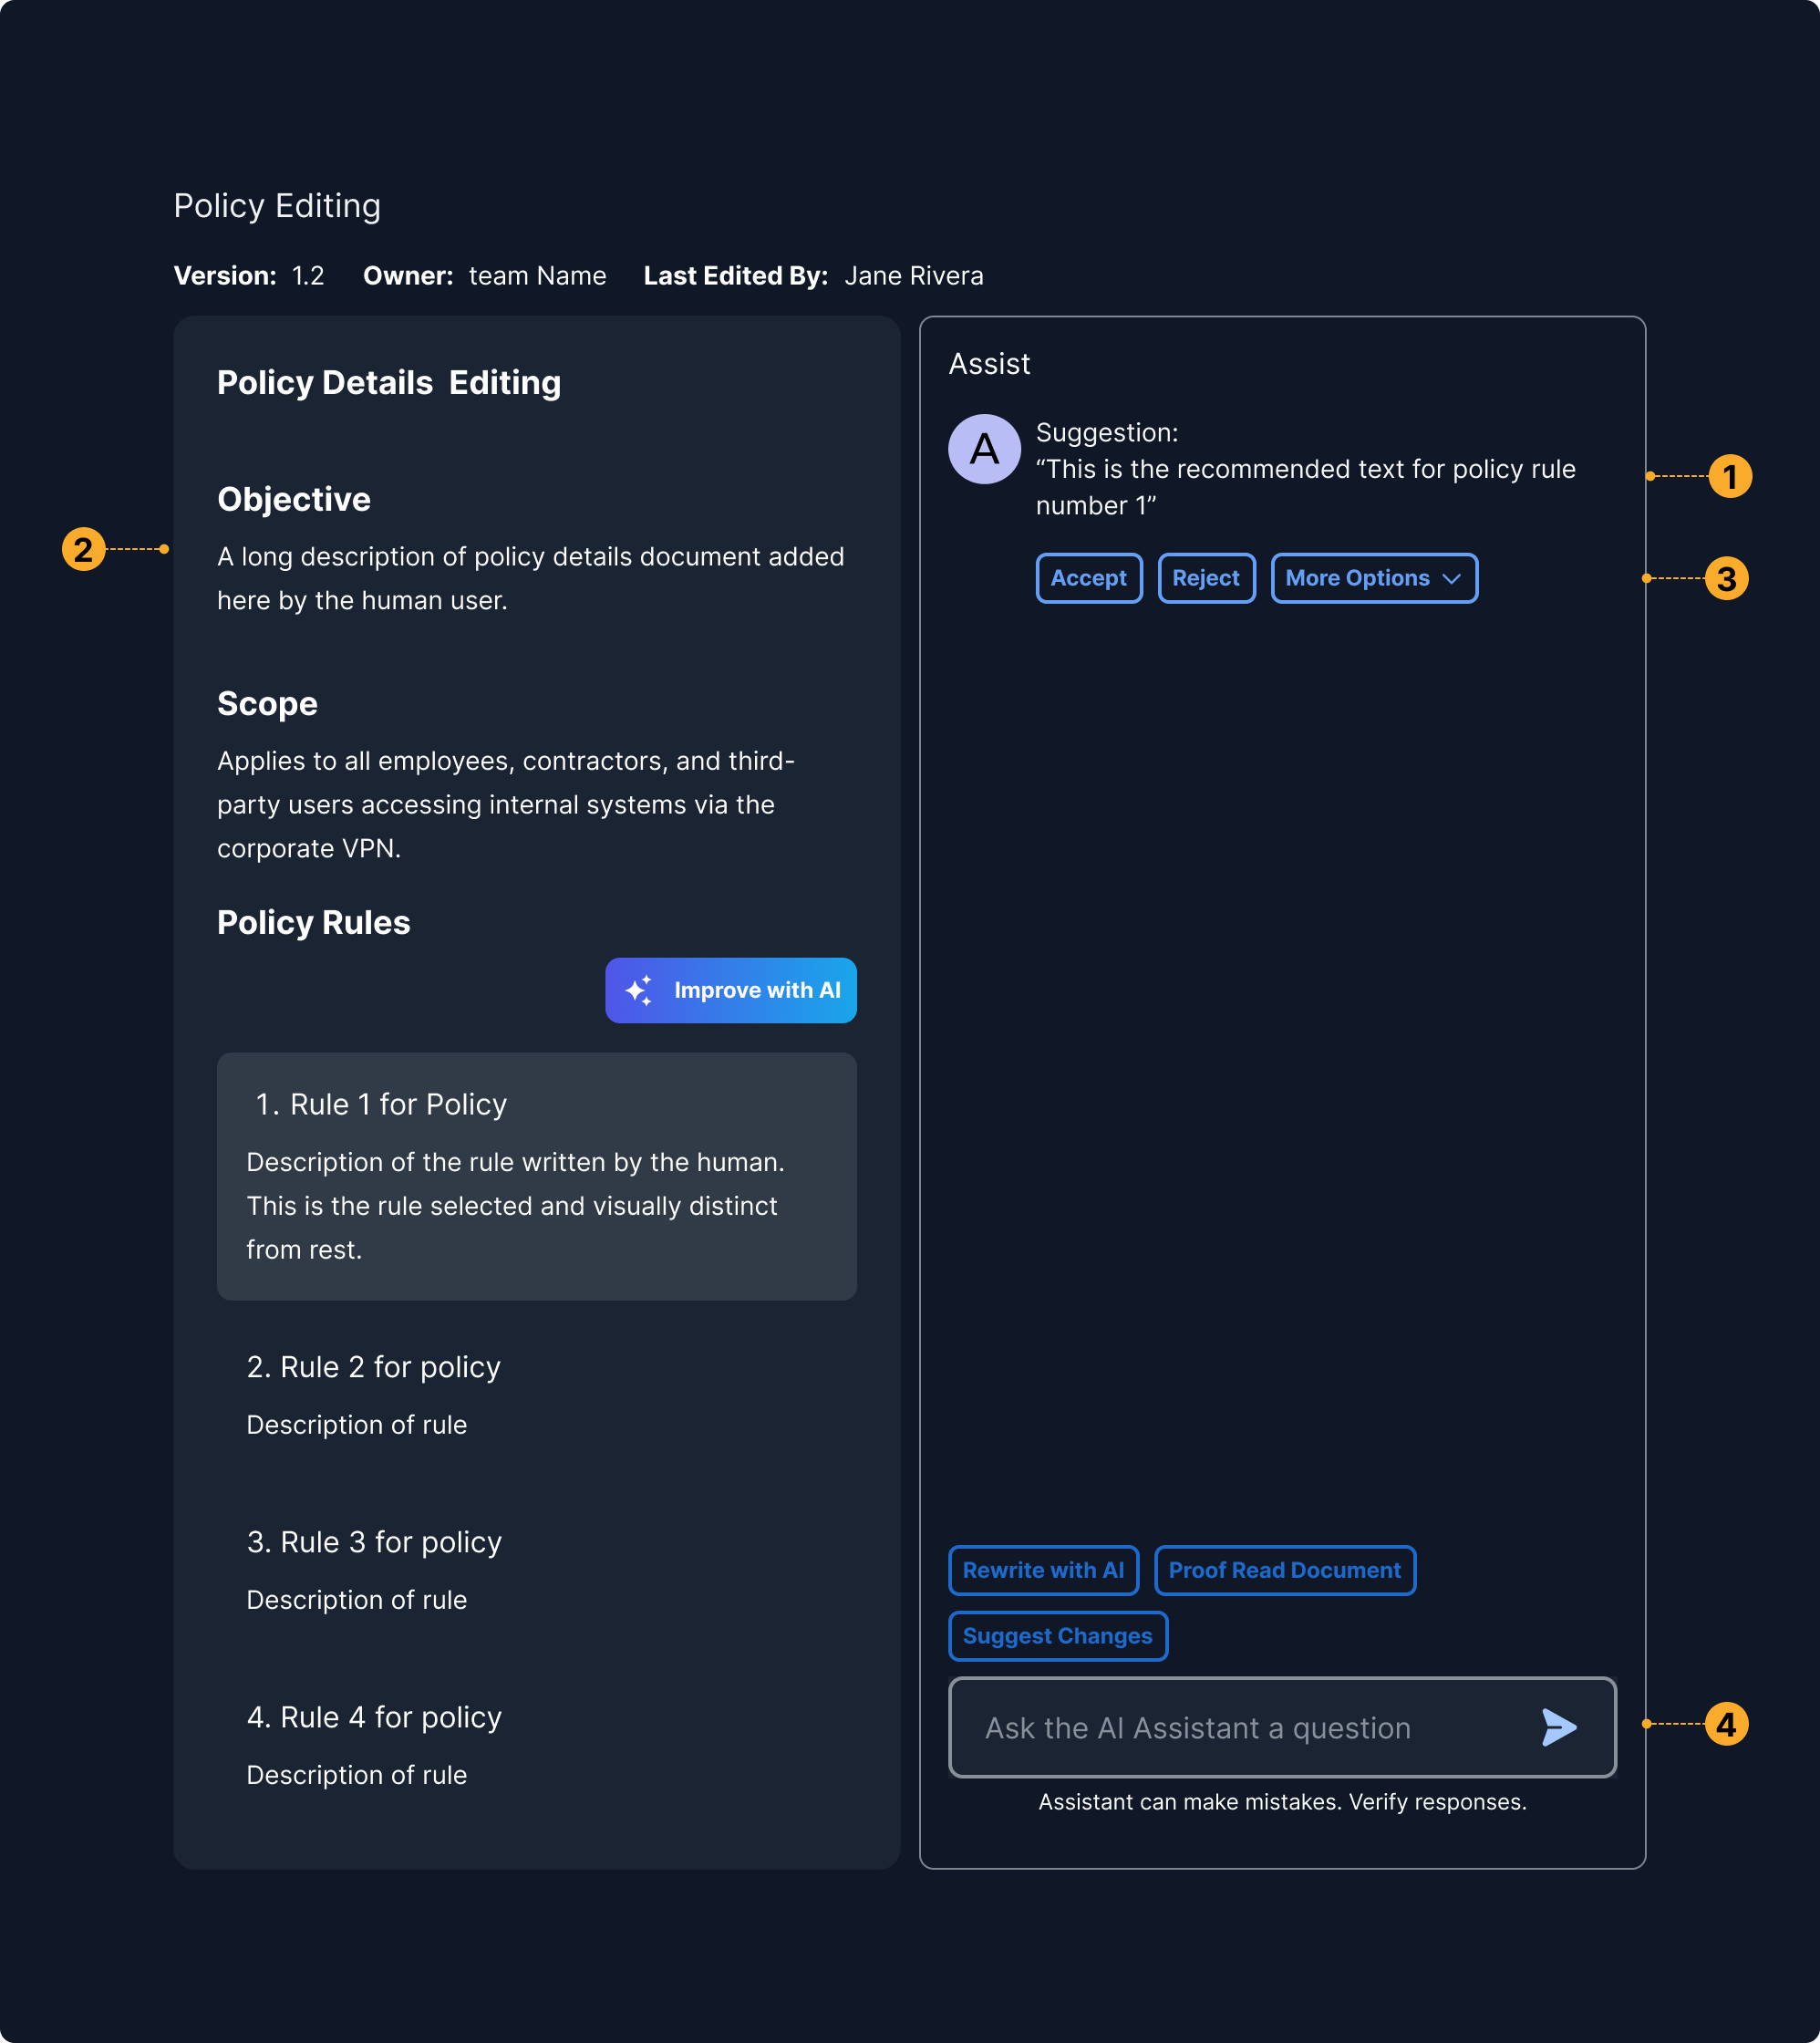
Task: Select Rule 4 for policy
Action: 374,1717
